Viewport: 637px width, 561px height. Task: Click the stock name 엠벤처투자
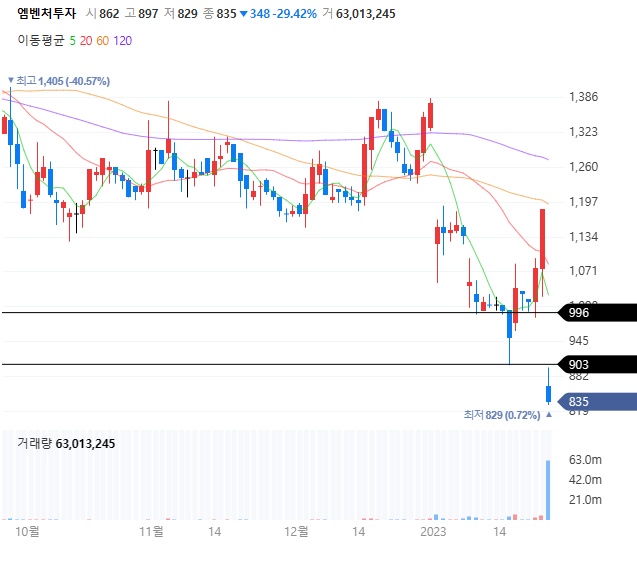46,13
